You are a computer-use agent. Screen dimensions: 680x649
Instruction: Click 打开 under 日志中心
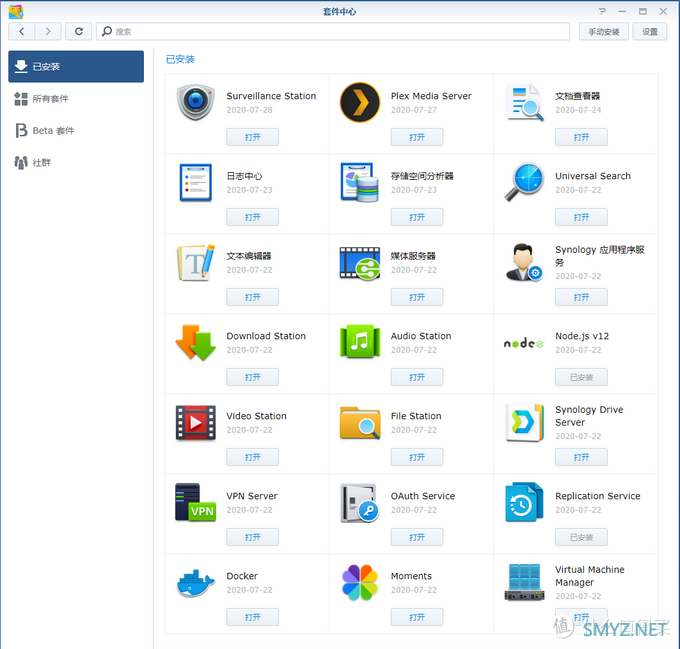point(252,217)
